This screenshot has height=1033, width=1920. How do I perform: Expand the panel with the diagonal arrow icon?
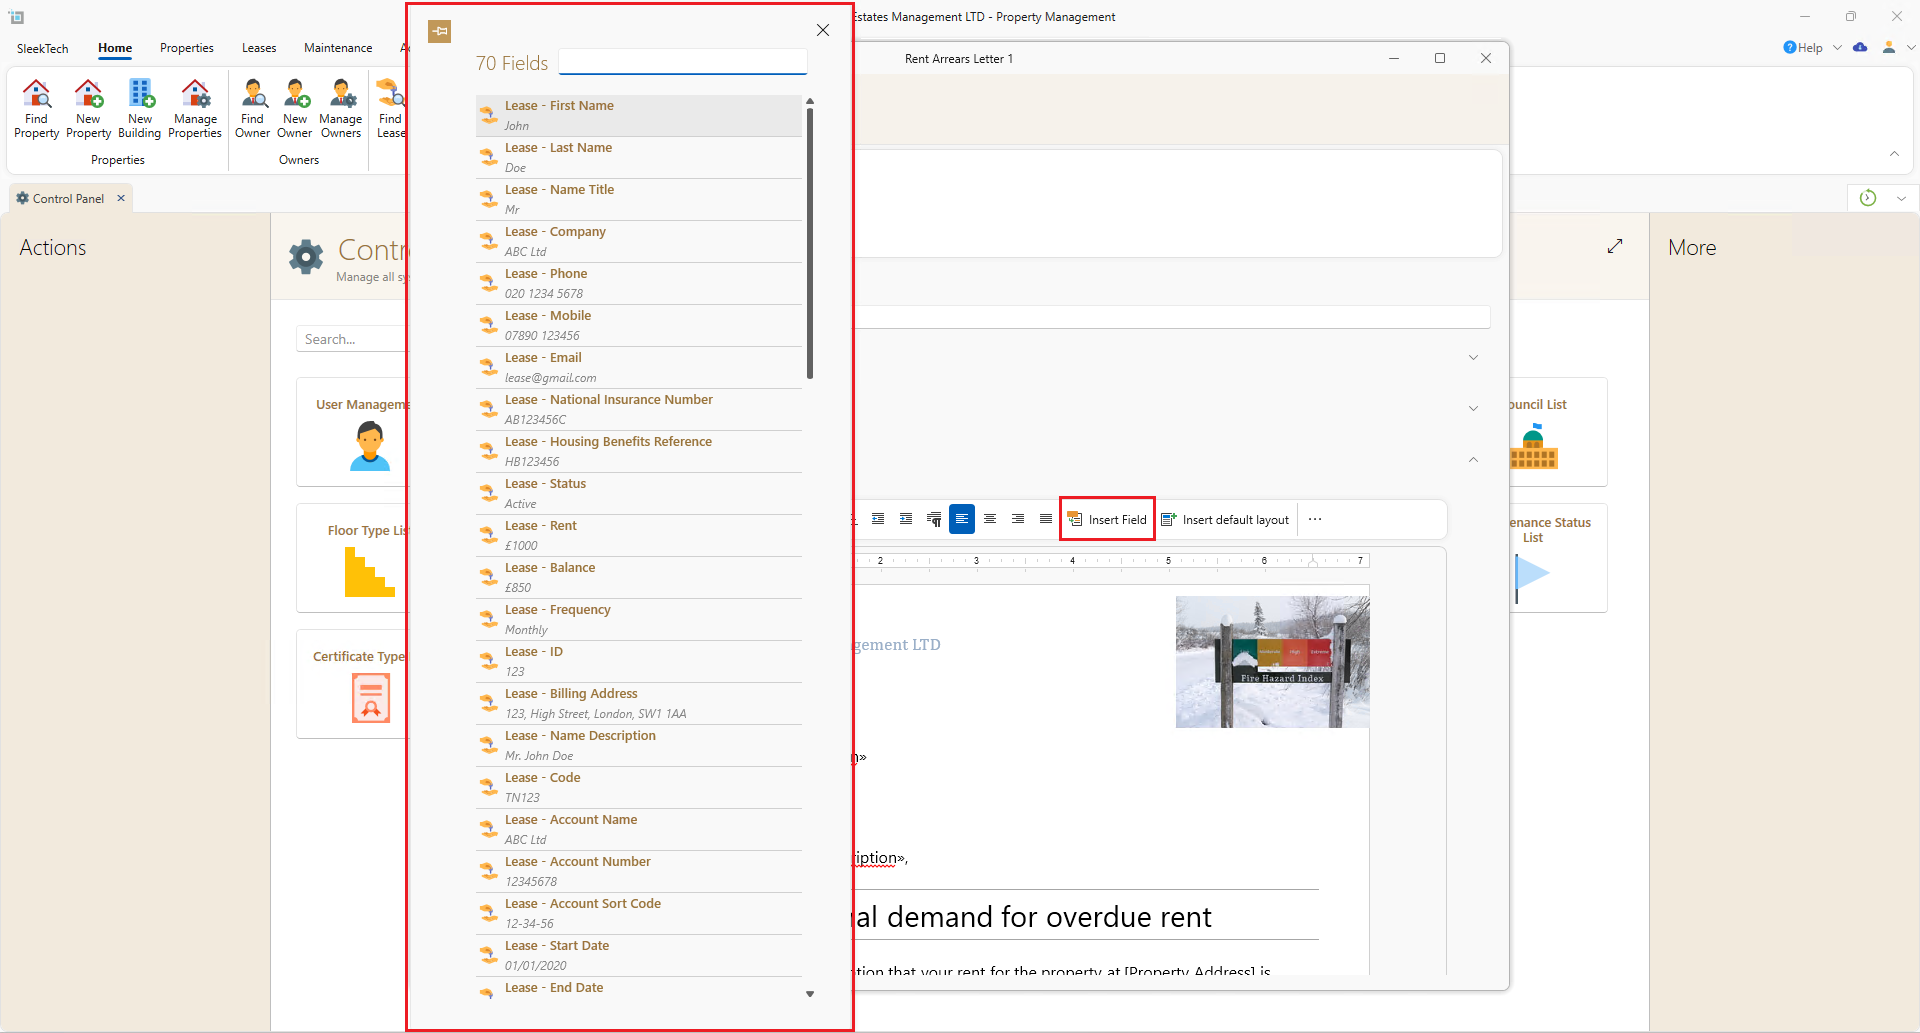1615,246
